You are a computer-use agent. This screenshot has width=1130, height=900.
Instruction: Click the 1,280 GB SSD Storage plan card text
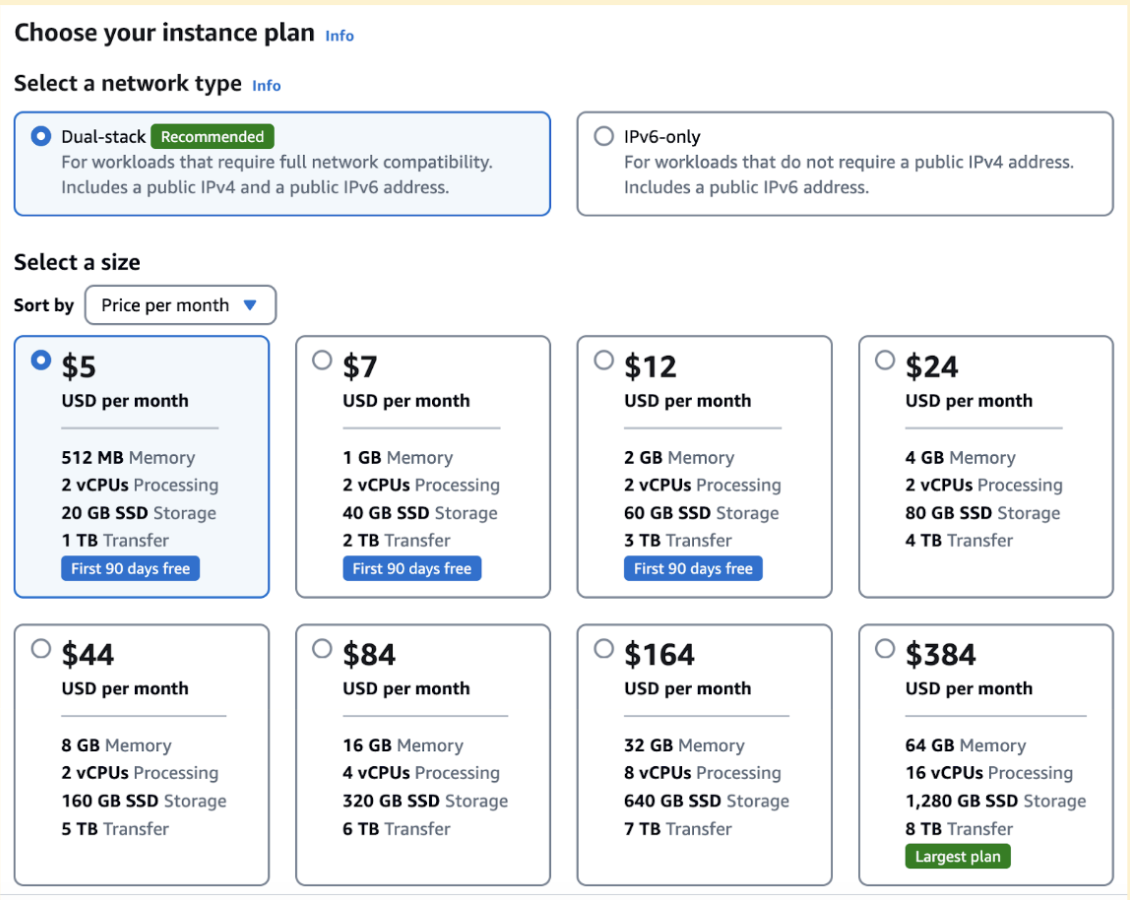click(x=995, y=801)
